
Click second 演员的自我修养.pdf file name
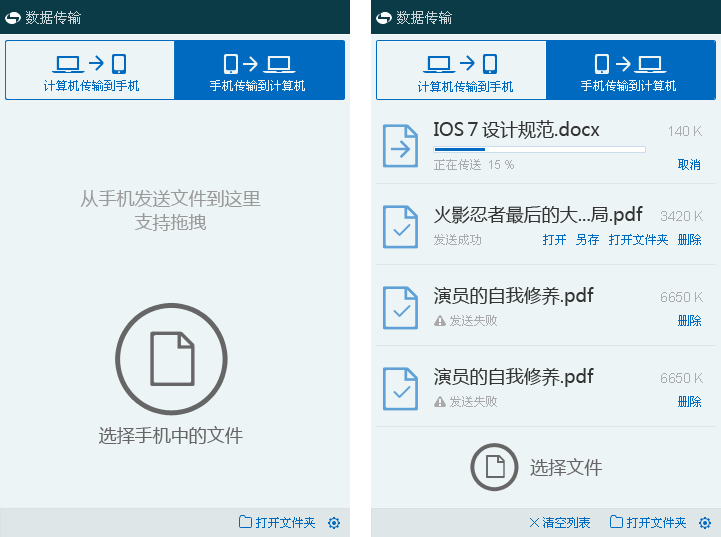(x=513, y=377)
